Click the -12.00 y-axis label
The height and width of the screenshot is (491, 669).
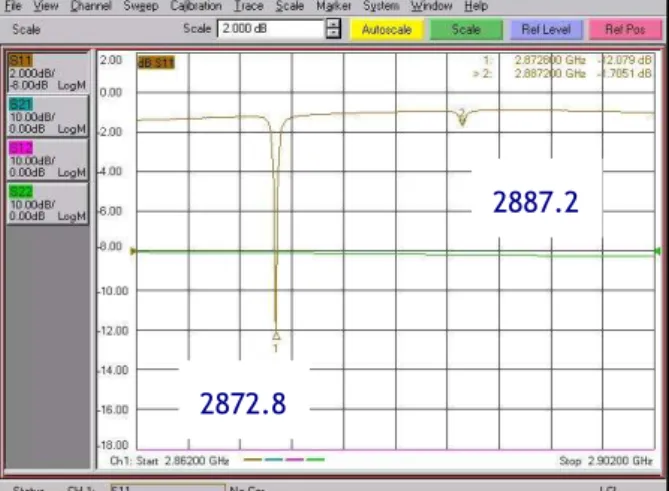click(x=113, y=331)
